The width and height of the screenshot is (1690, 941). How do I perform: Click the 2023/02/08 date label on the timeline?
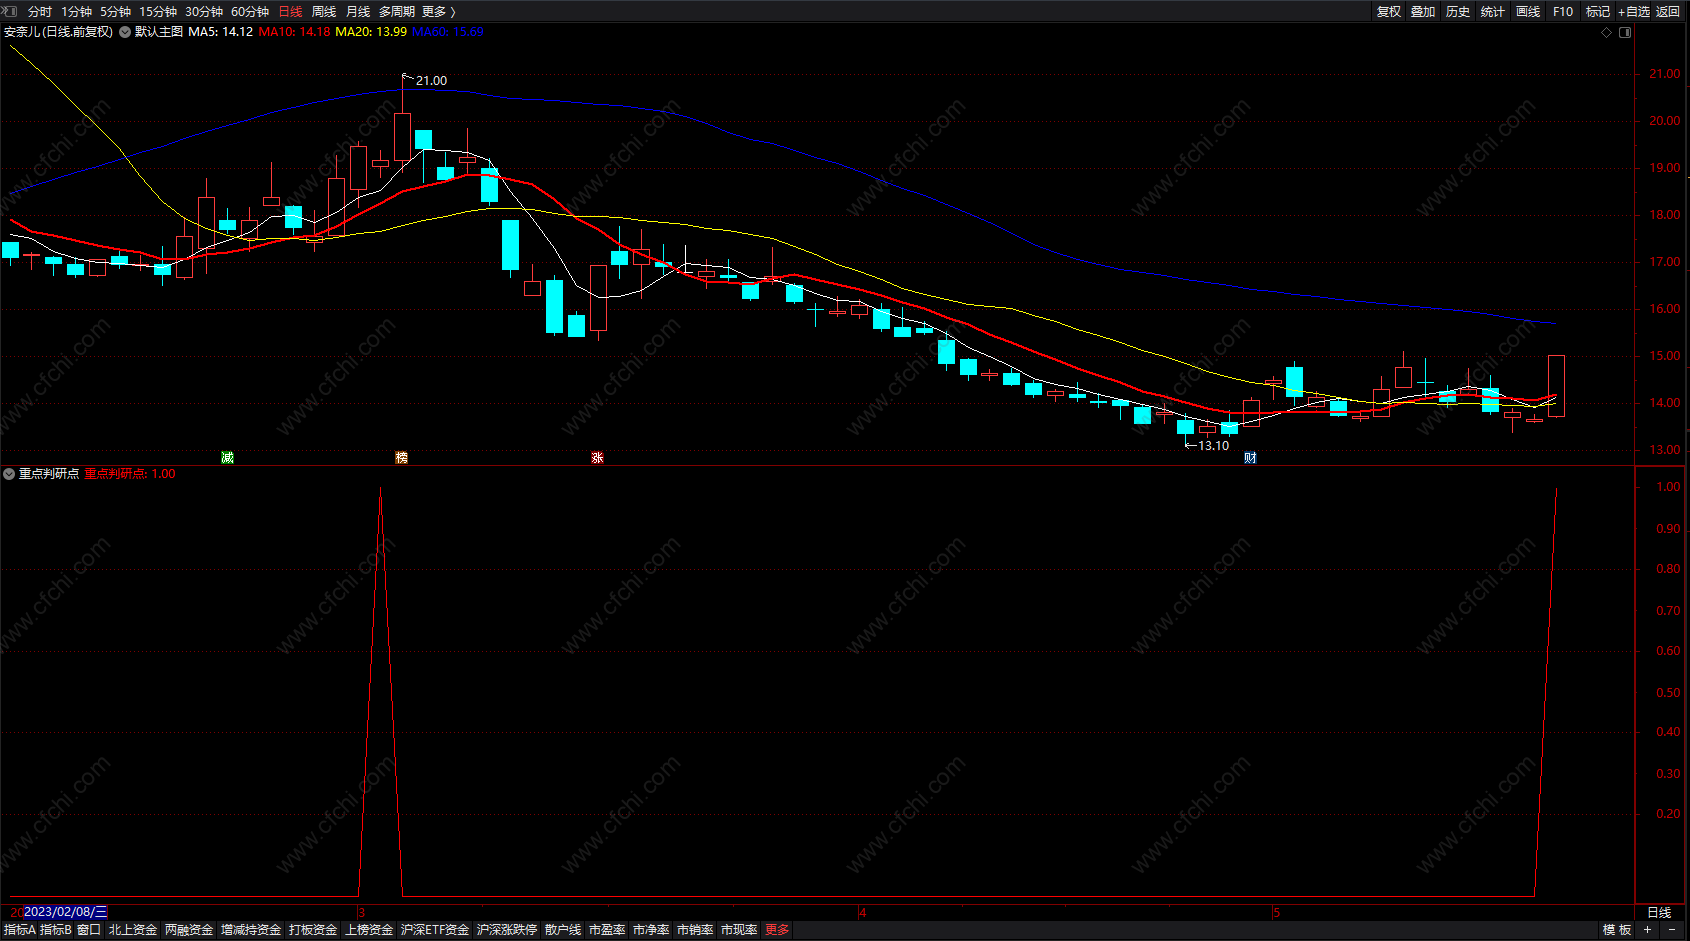[x=64, y=912]
